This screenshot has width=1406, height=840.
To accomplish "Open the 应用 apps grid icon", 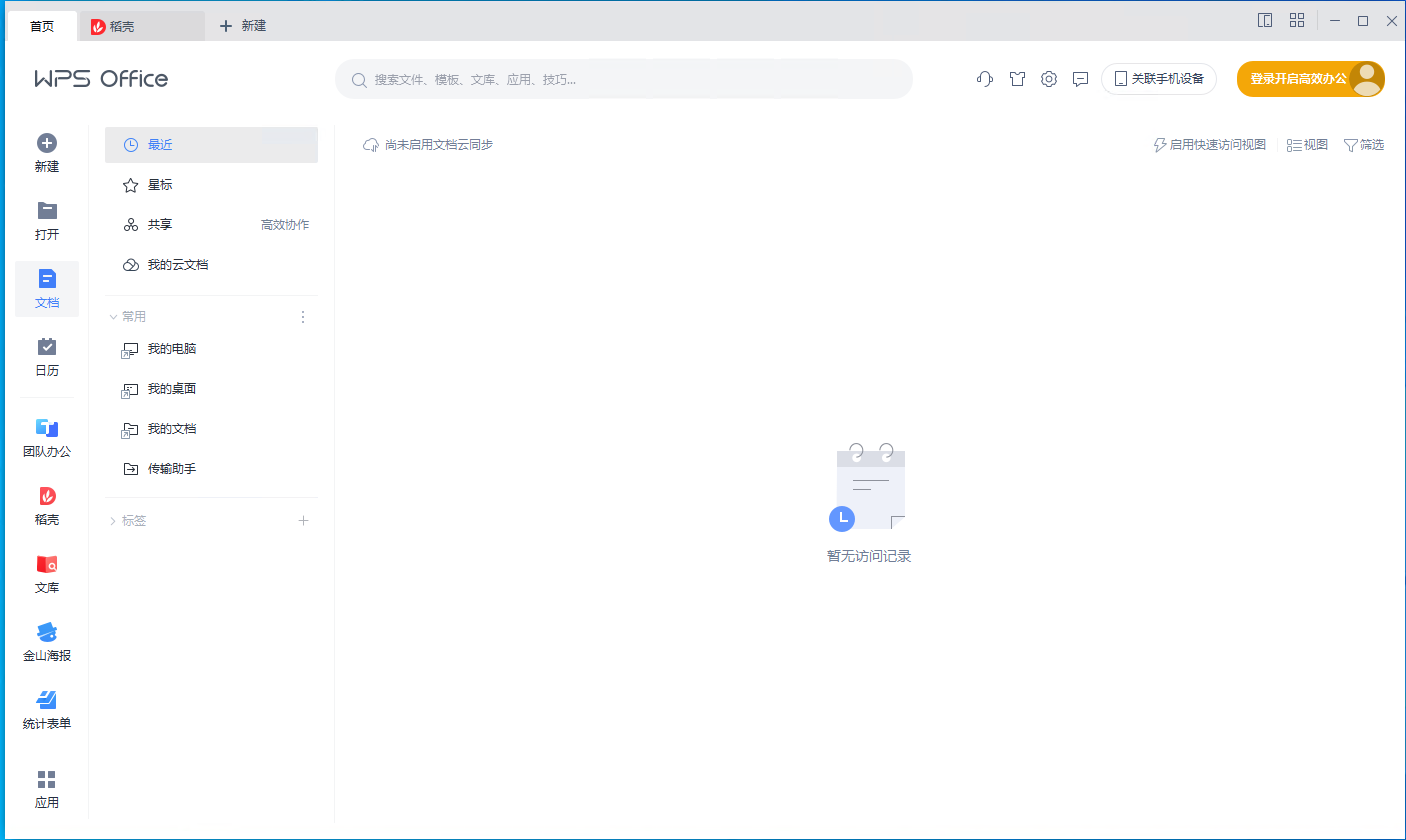I will click(47, 779).
